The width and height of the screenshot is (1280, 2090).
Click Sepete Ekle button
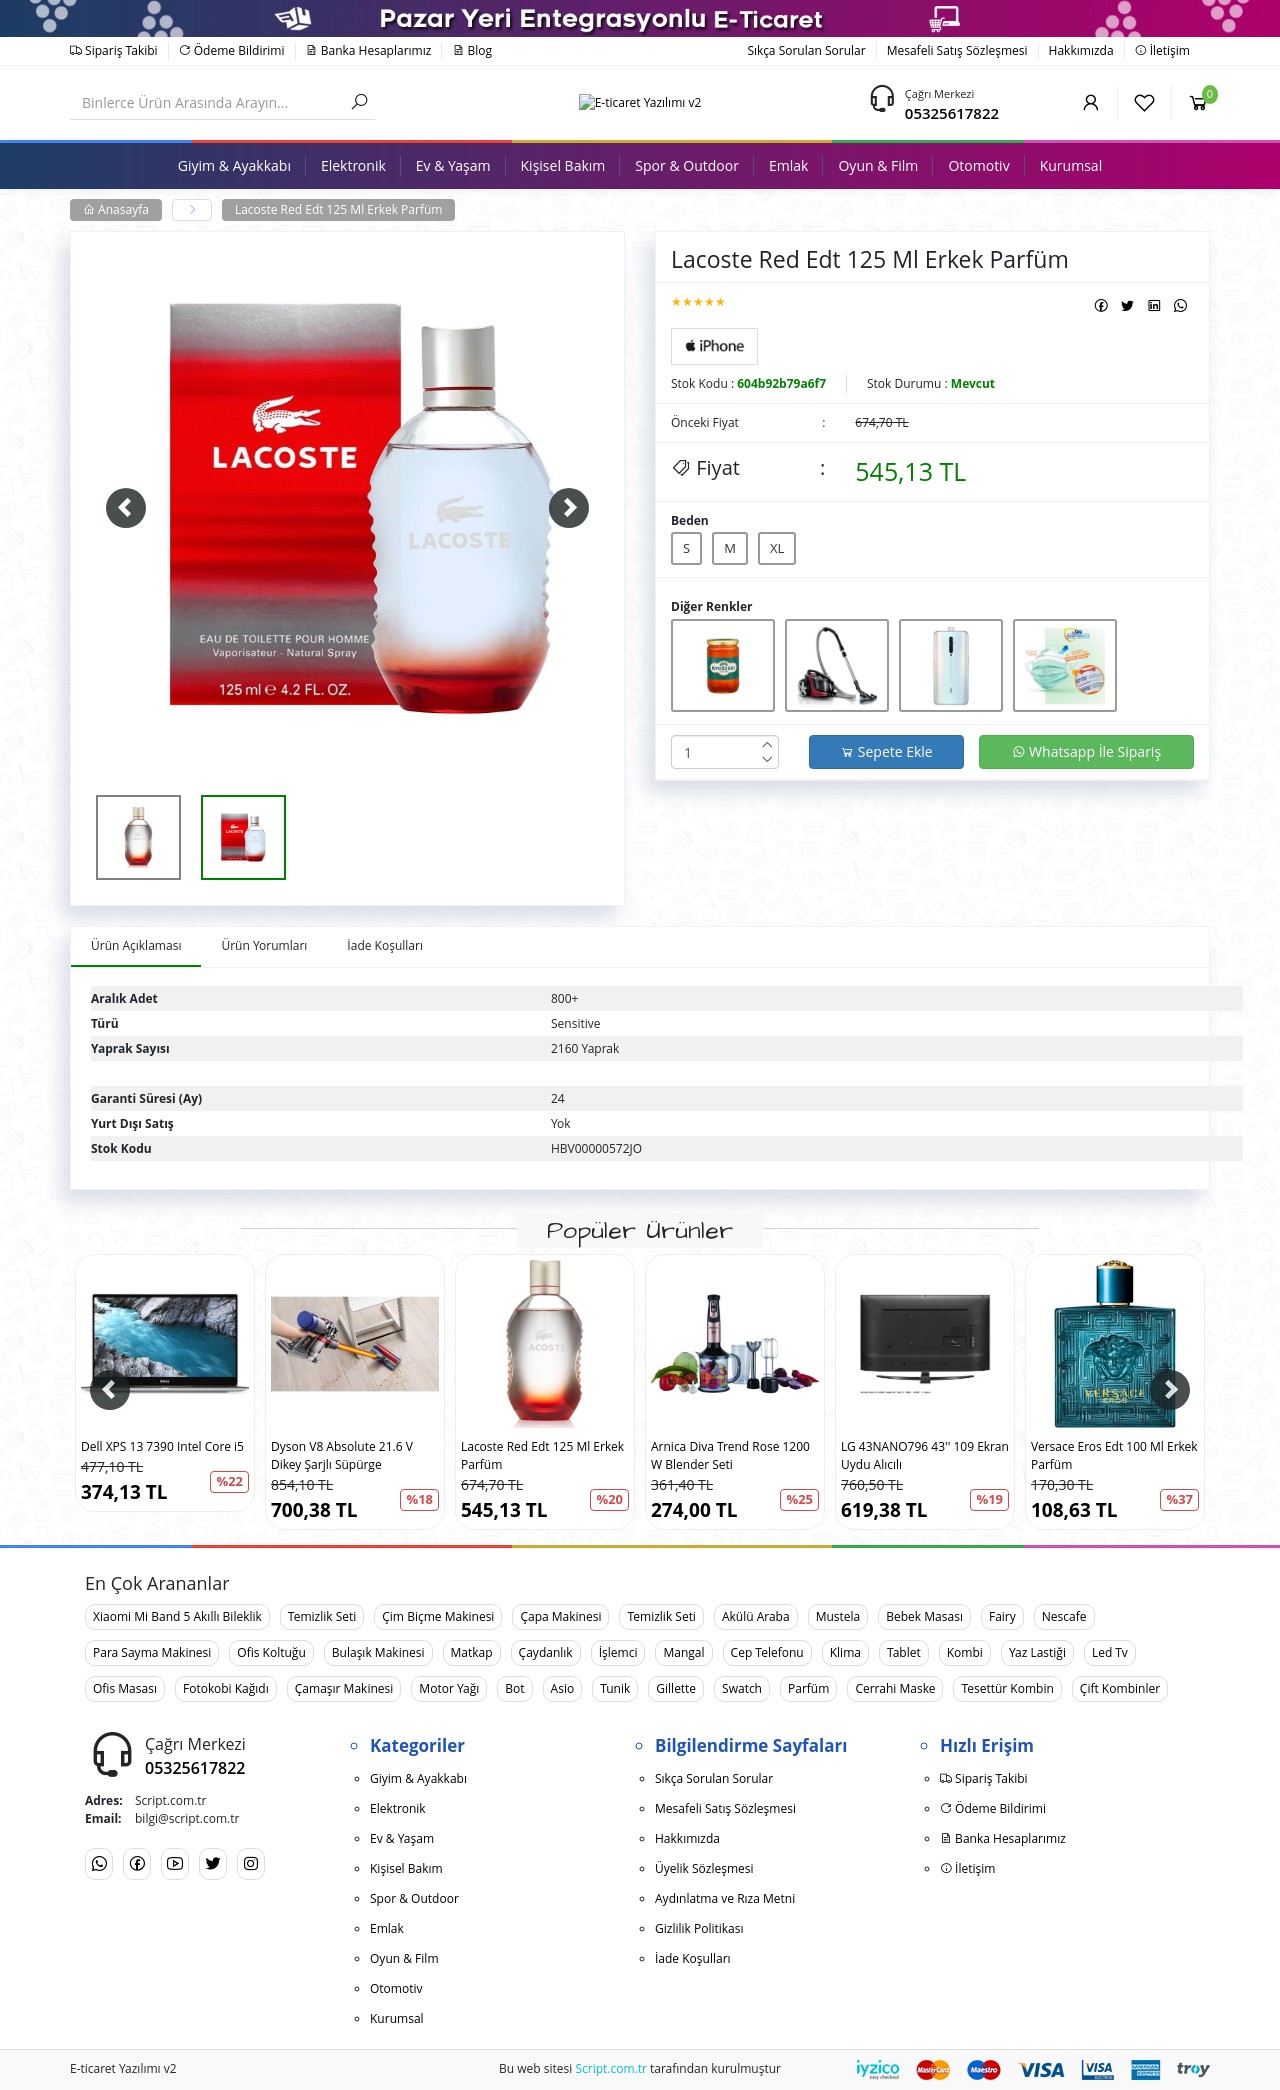(886, 752)
